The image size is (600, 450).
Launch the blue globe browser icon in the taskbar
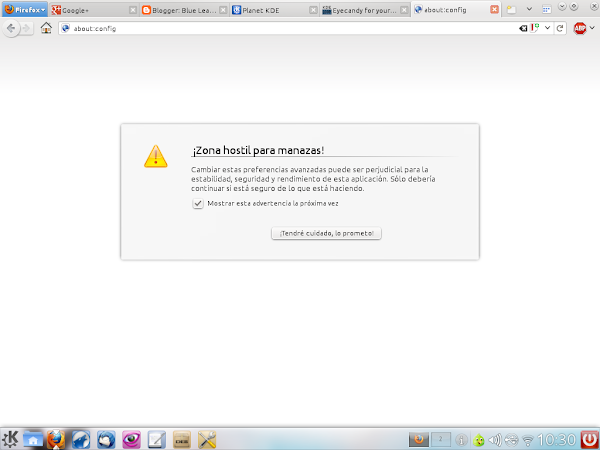point(81,439)
